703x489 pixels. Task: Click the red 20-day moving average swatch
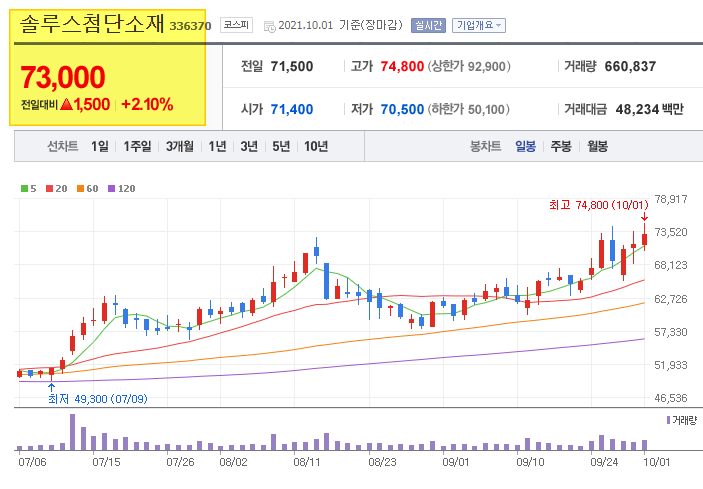49,189
